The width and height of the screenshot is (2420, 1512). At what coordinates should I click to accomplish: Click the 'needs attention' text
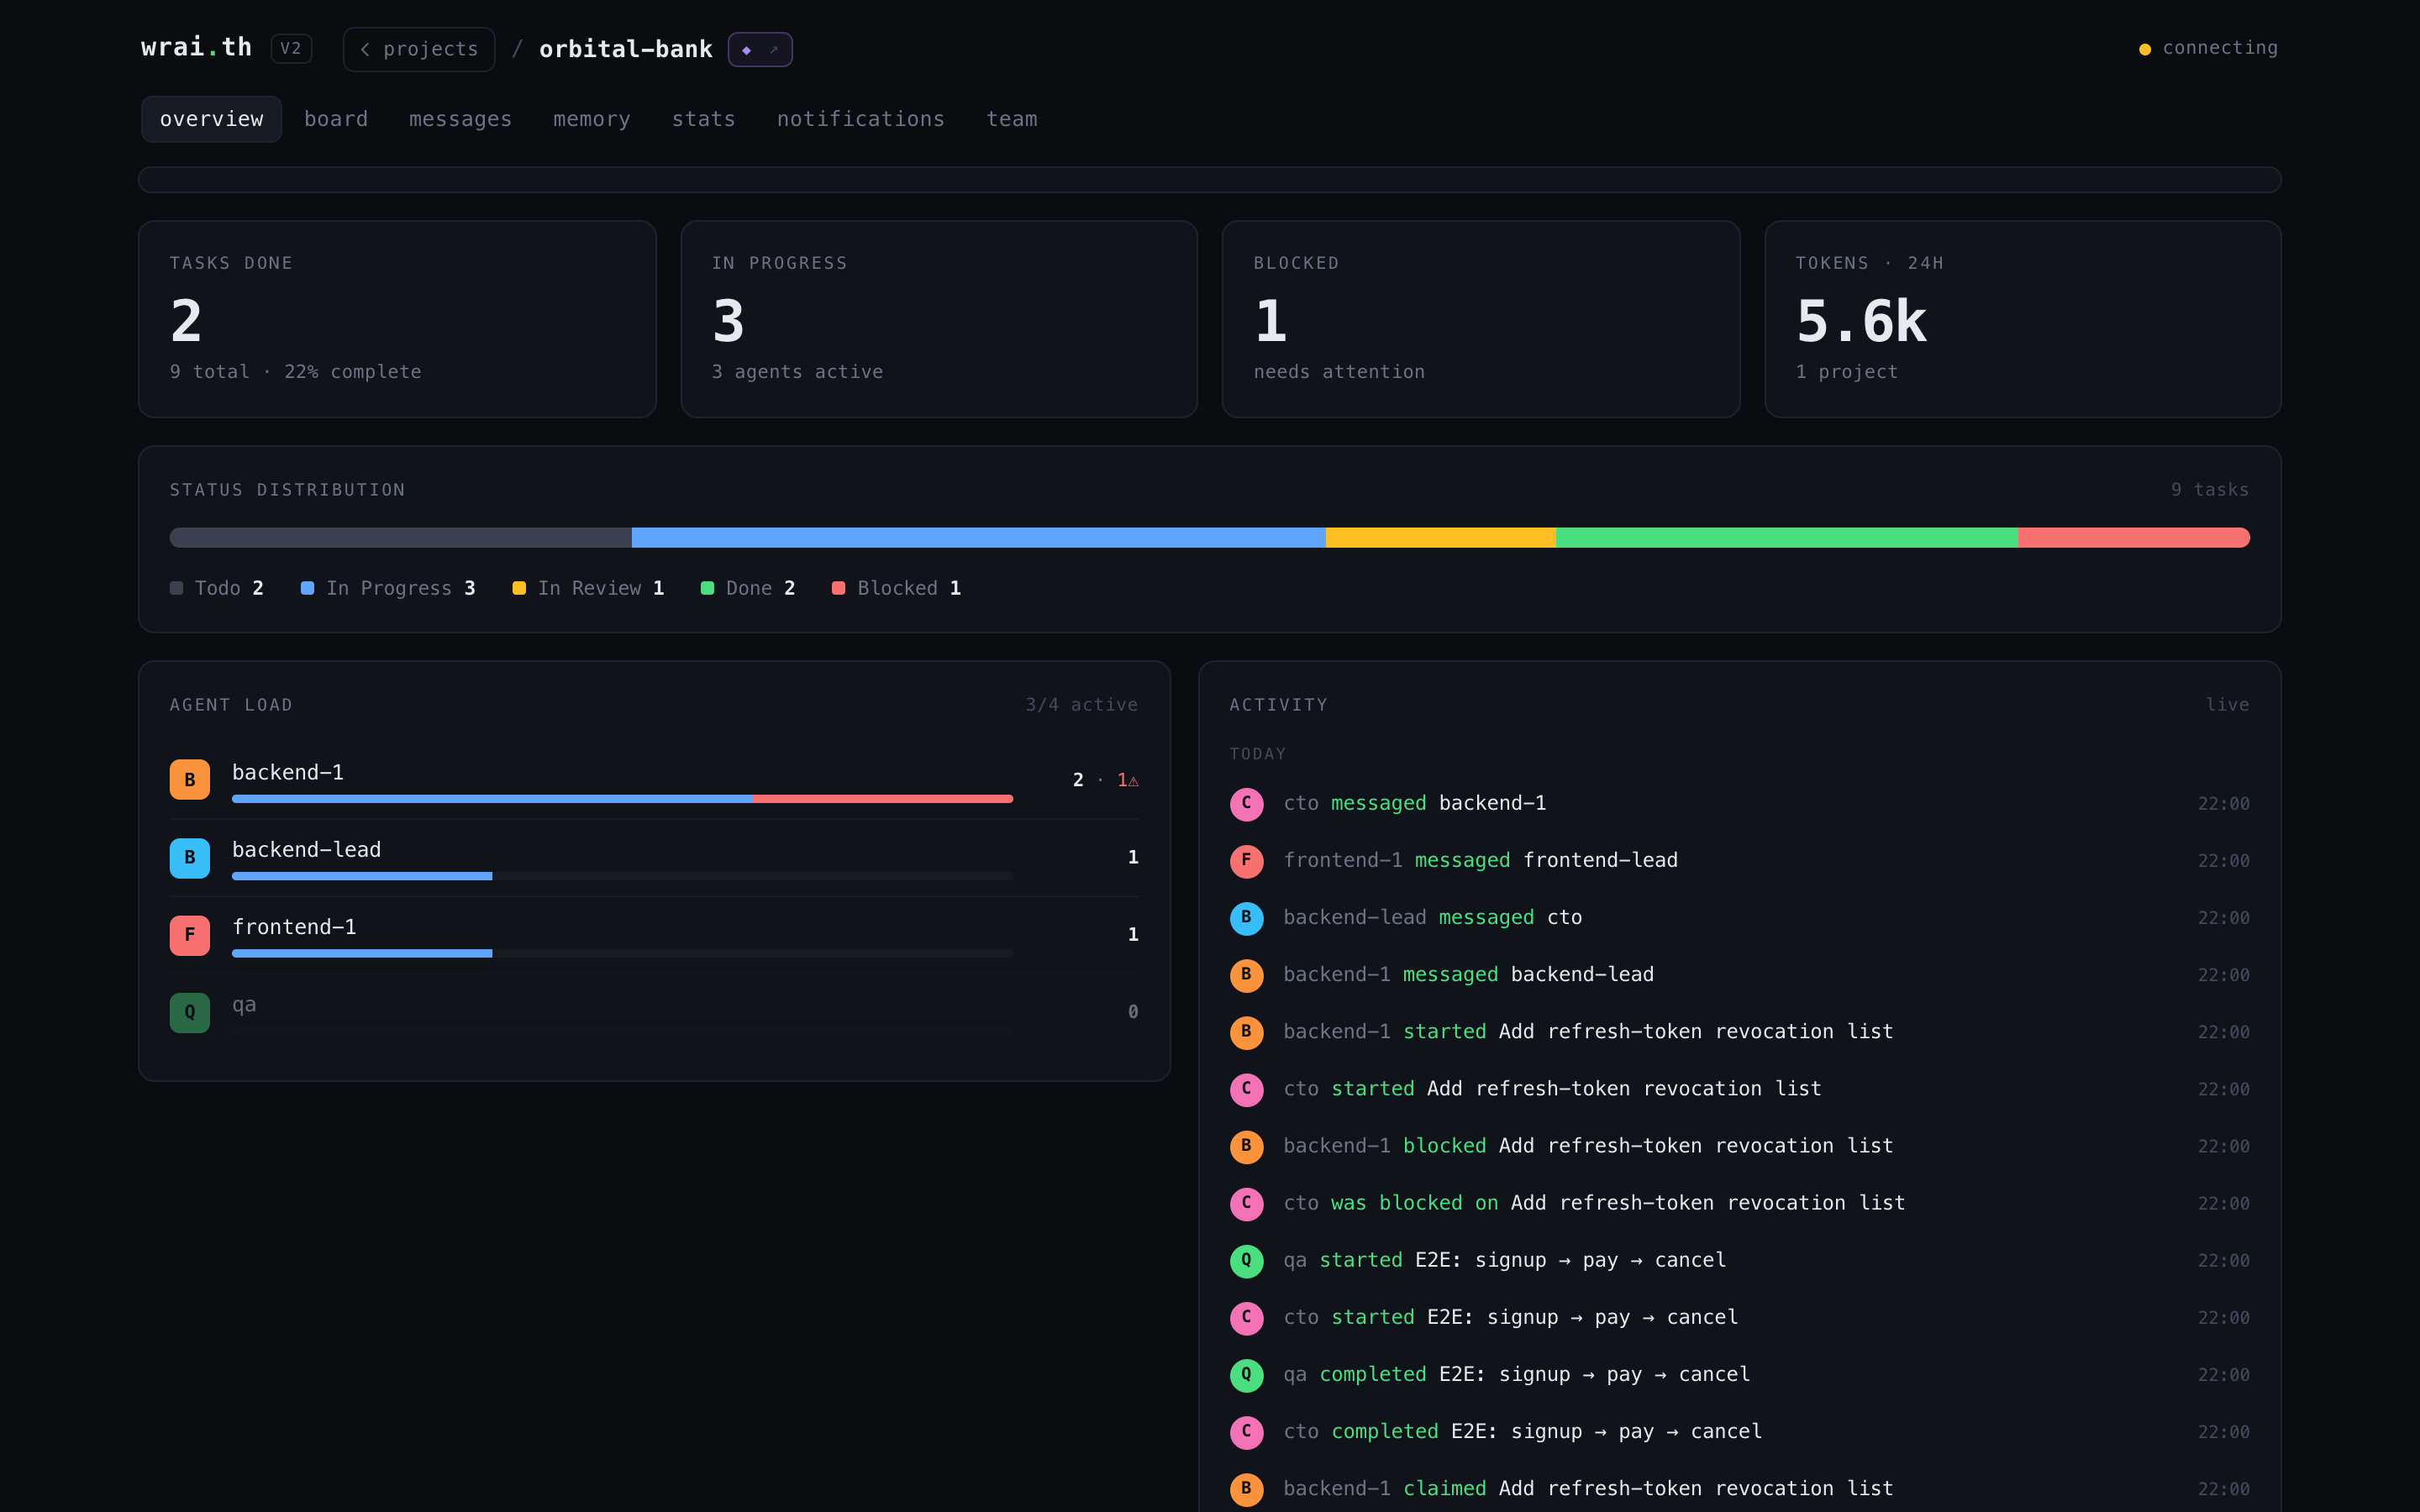click(x=1339, y=372)
